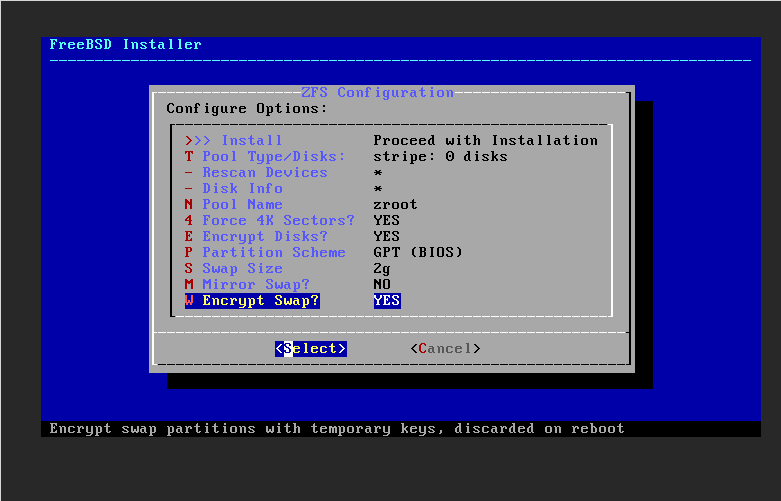Click the 'ZFS Configuration' dialog title
The image size is (781, 501).
(378, 92)
